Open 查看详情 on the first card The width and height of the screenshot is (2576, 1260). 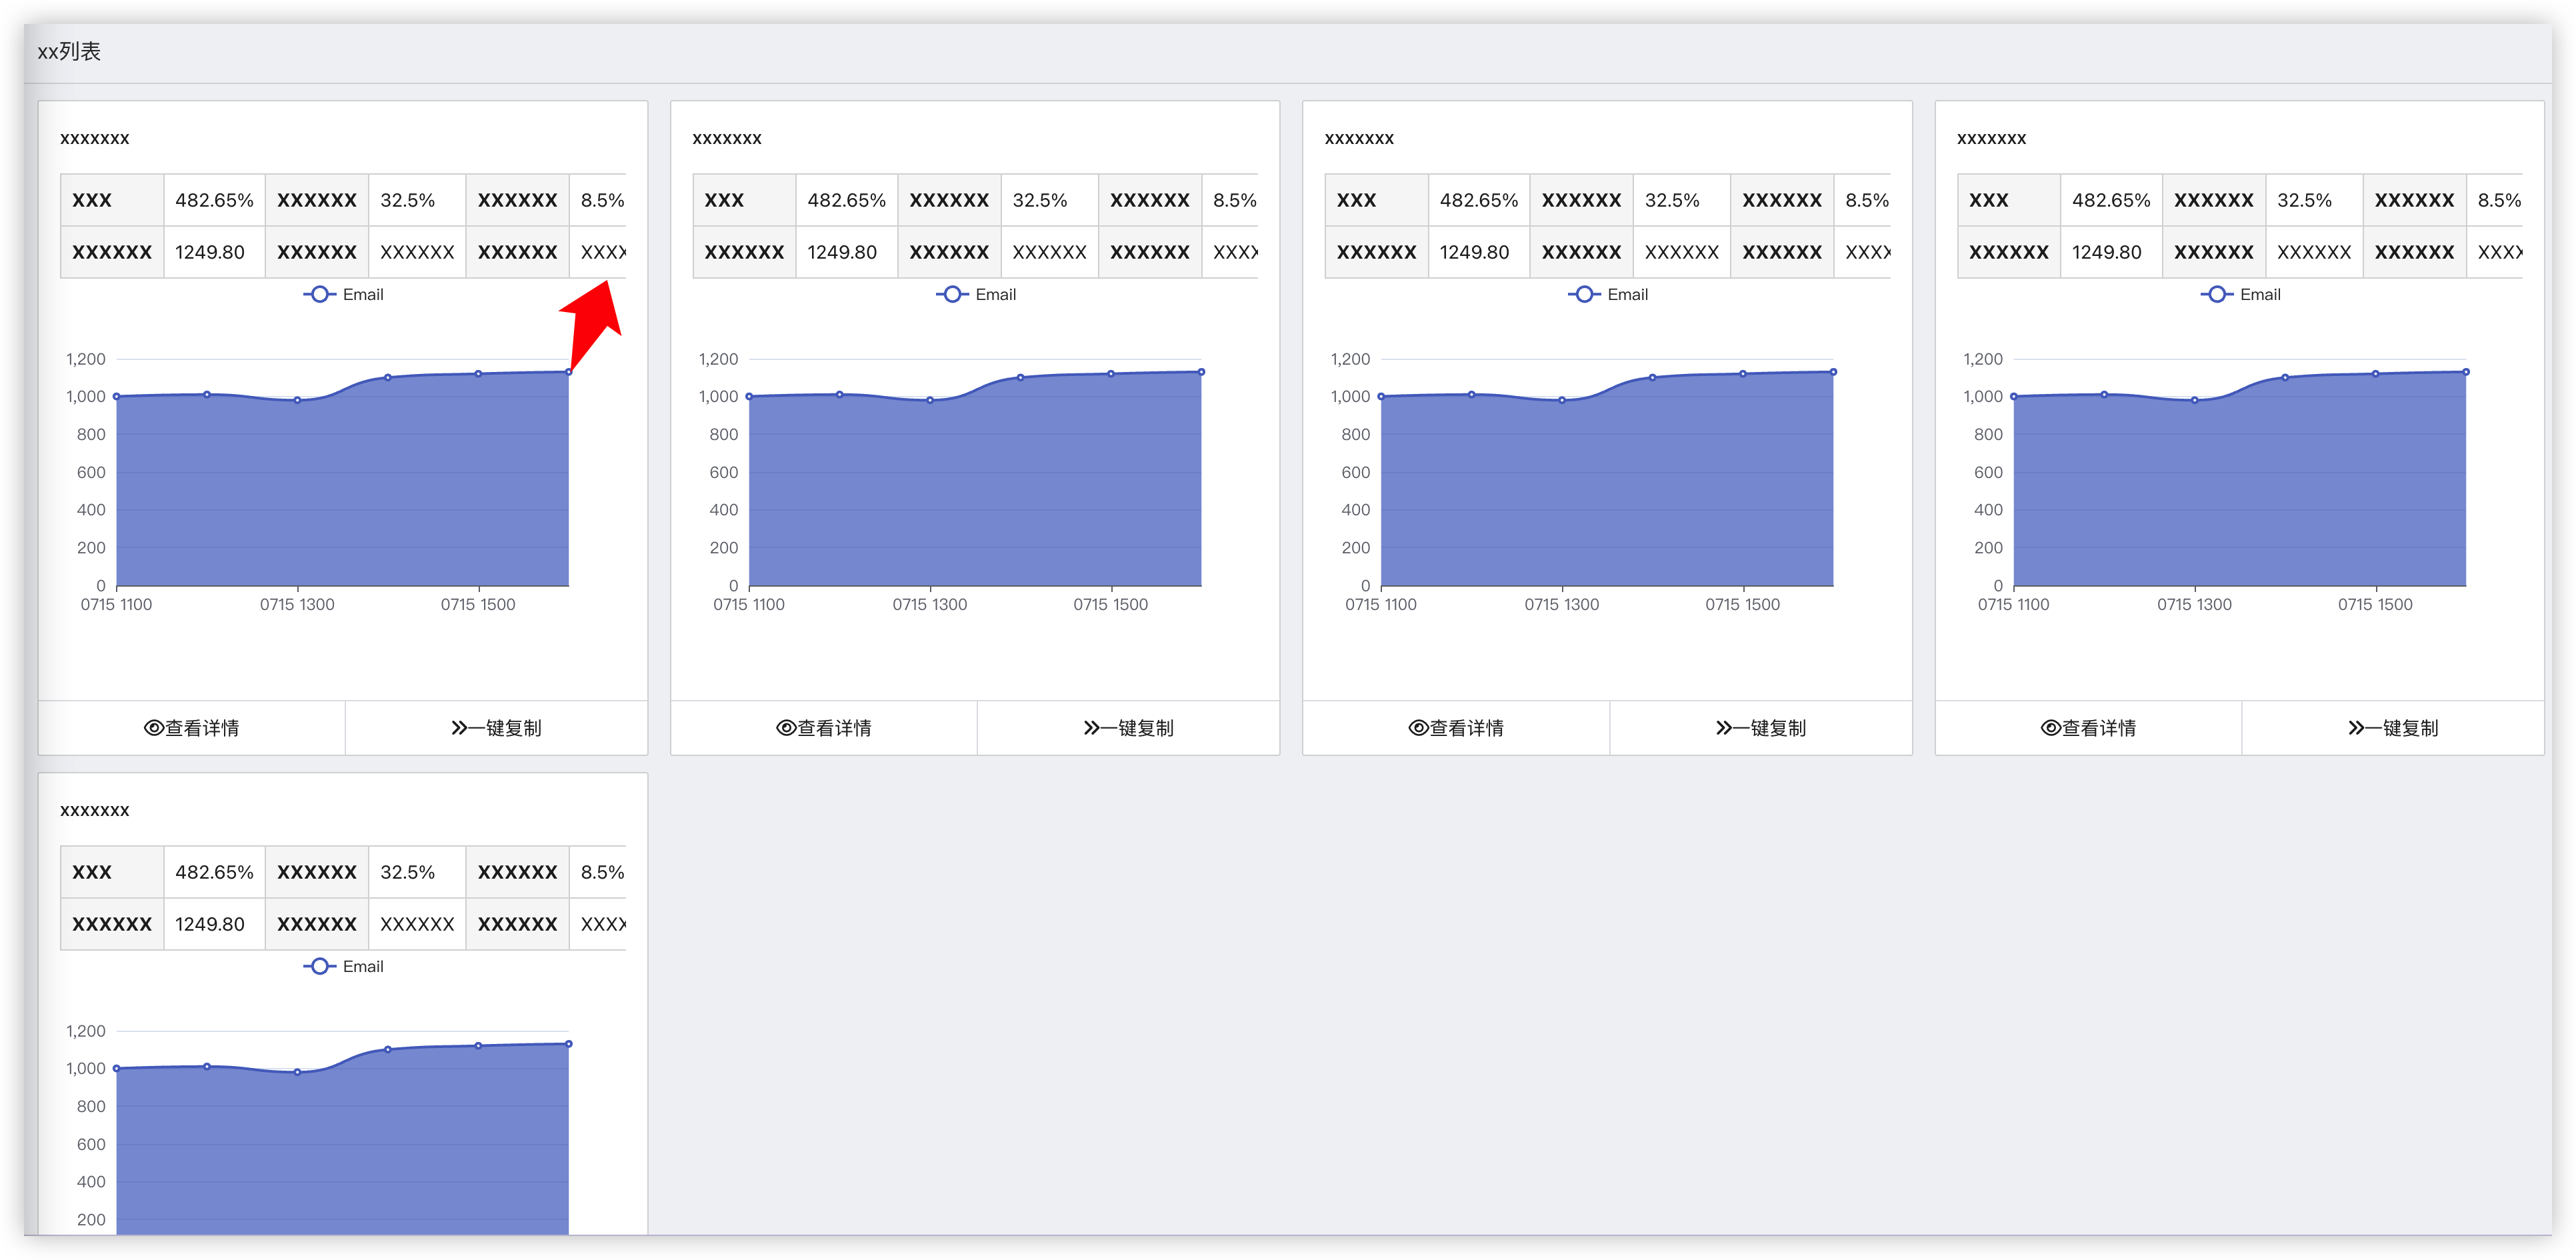tap(192, 728)
